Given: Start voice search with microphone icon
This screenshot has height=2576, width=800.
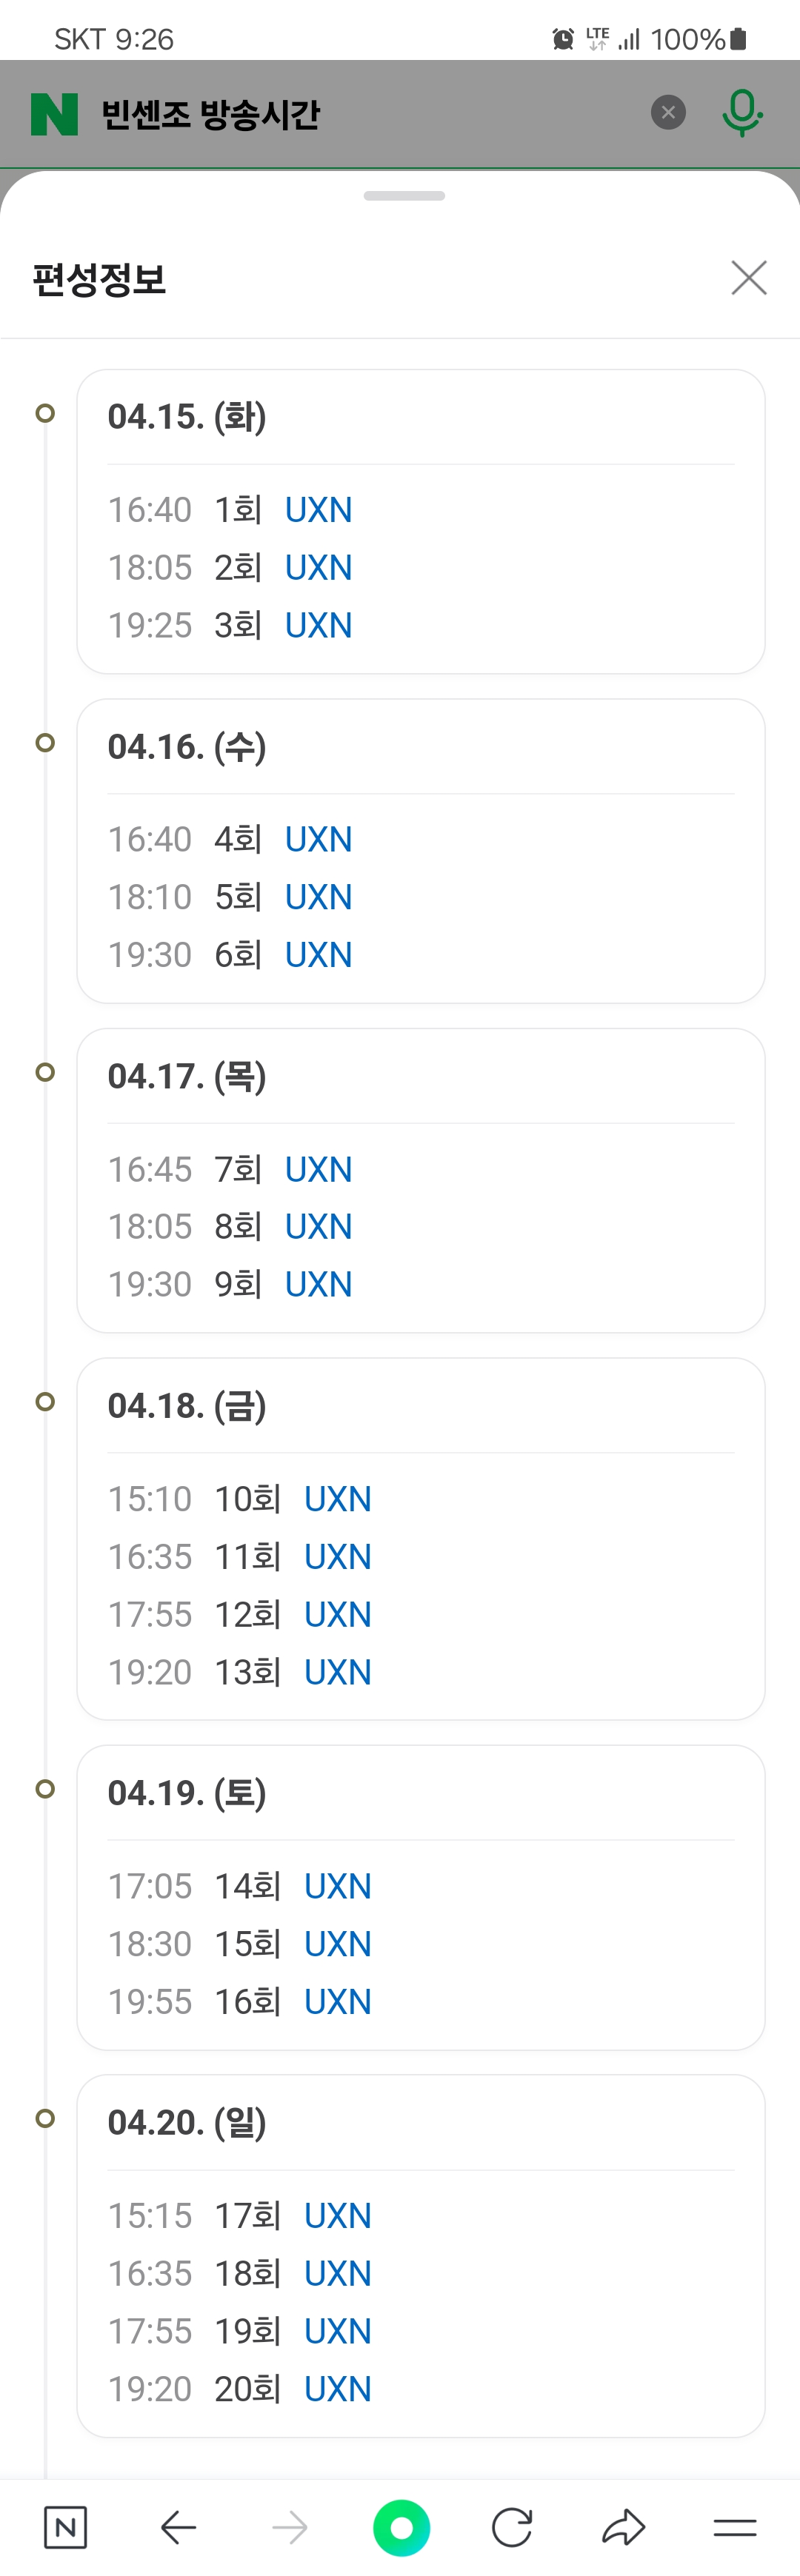Looking at the screenshot, I should pyautogui.click(x=742, y=112).
